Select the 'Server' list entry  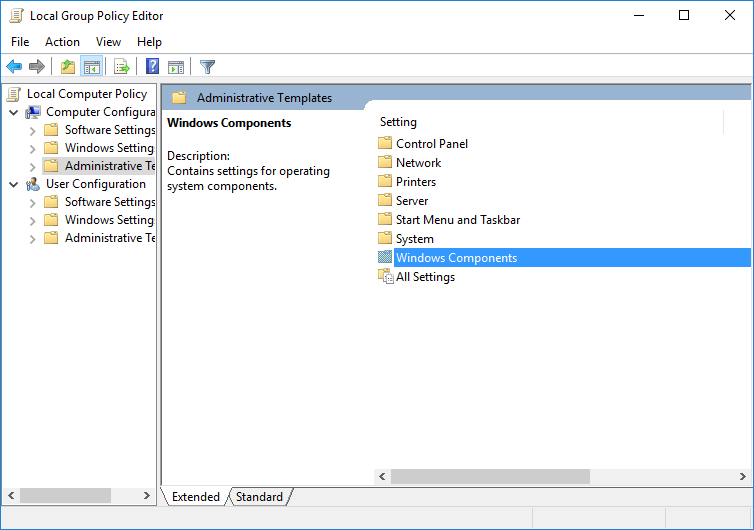point(412,201)
